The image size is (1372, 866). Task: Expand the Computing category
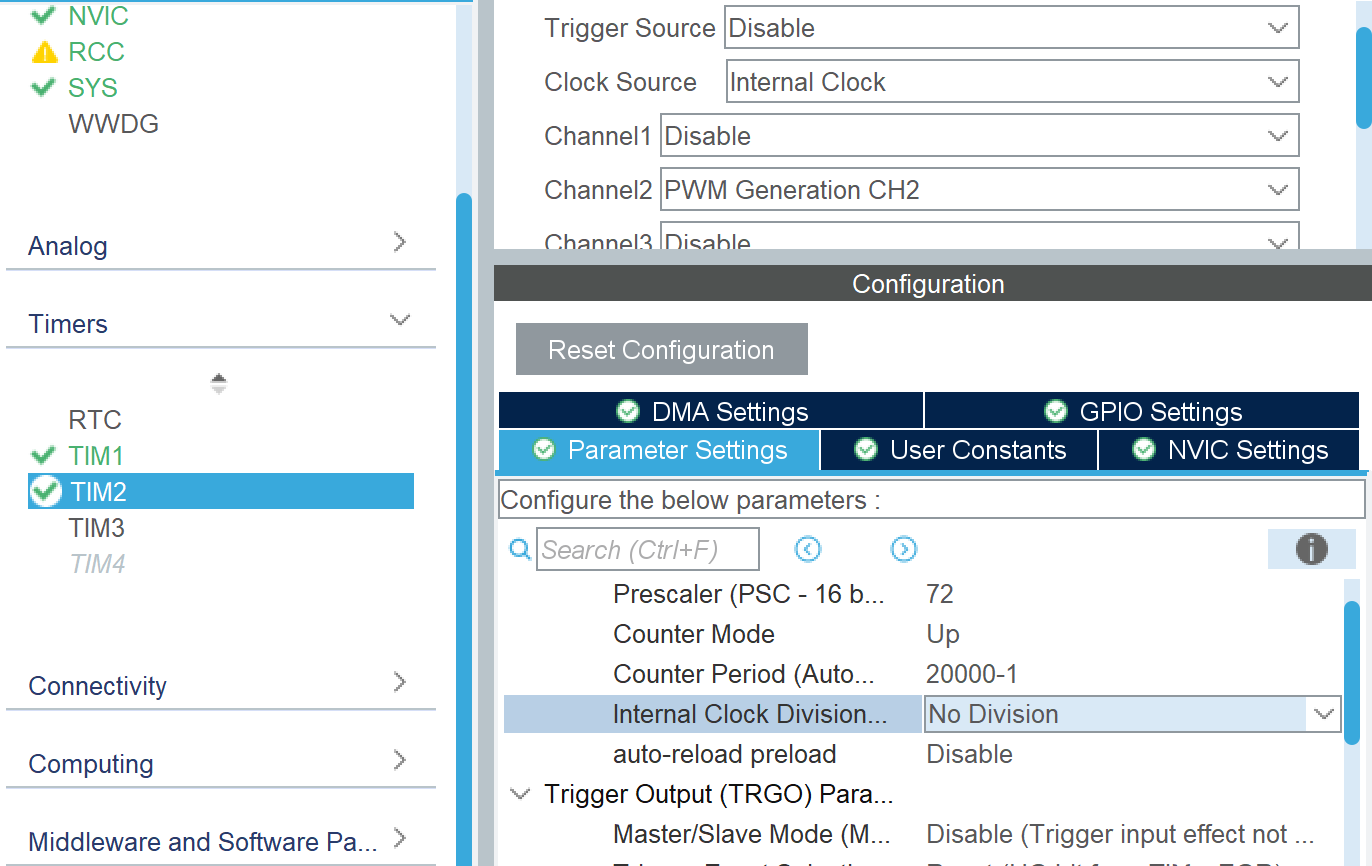click(400, 760)
